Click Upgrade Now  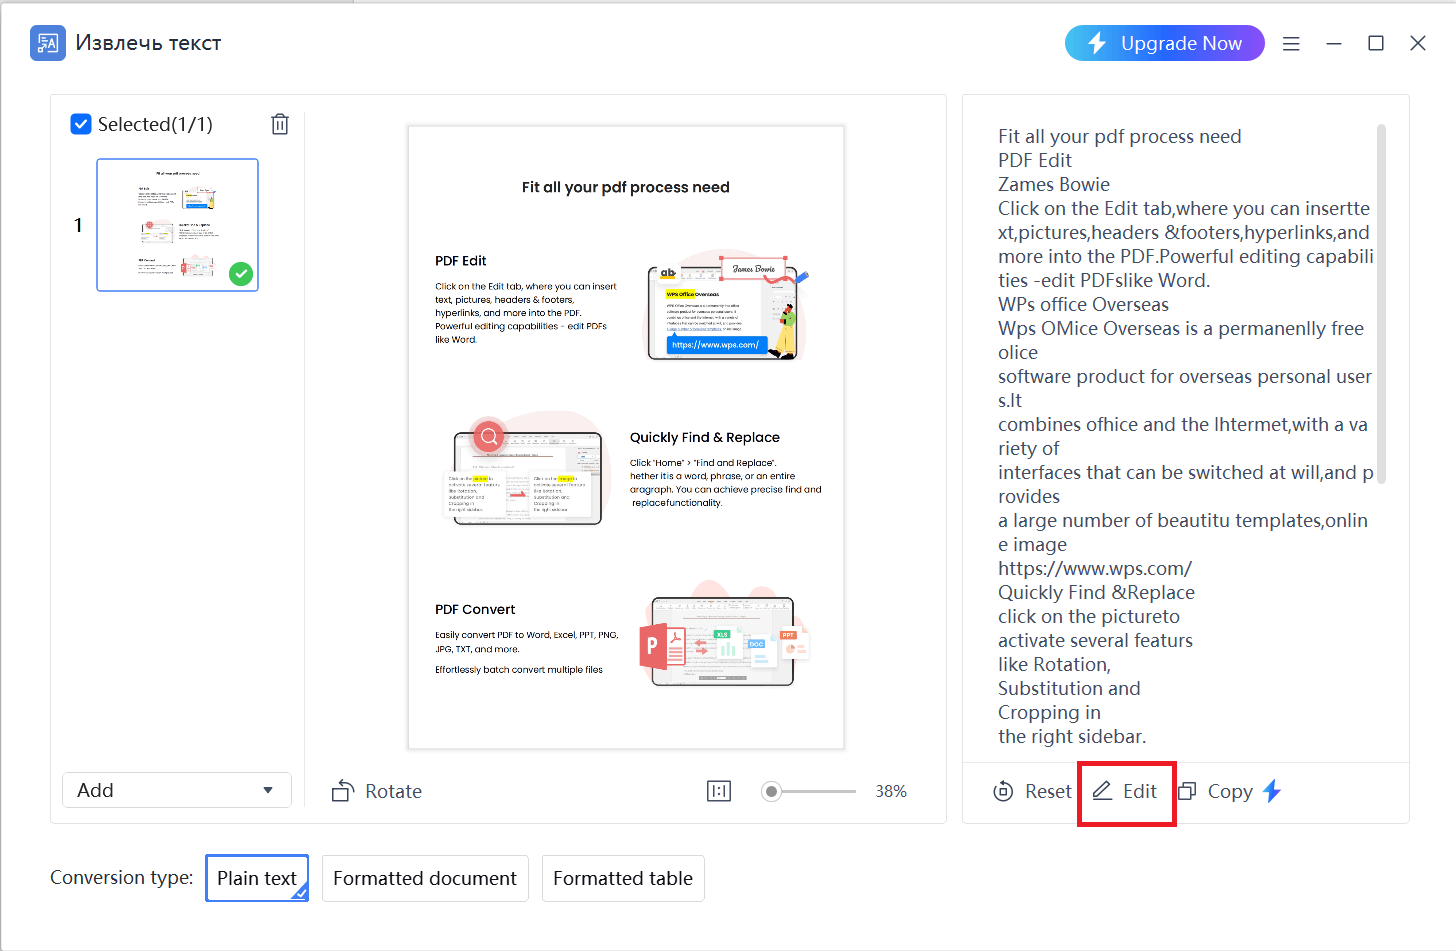click(1164, 43)
